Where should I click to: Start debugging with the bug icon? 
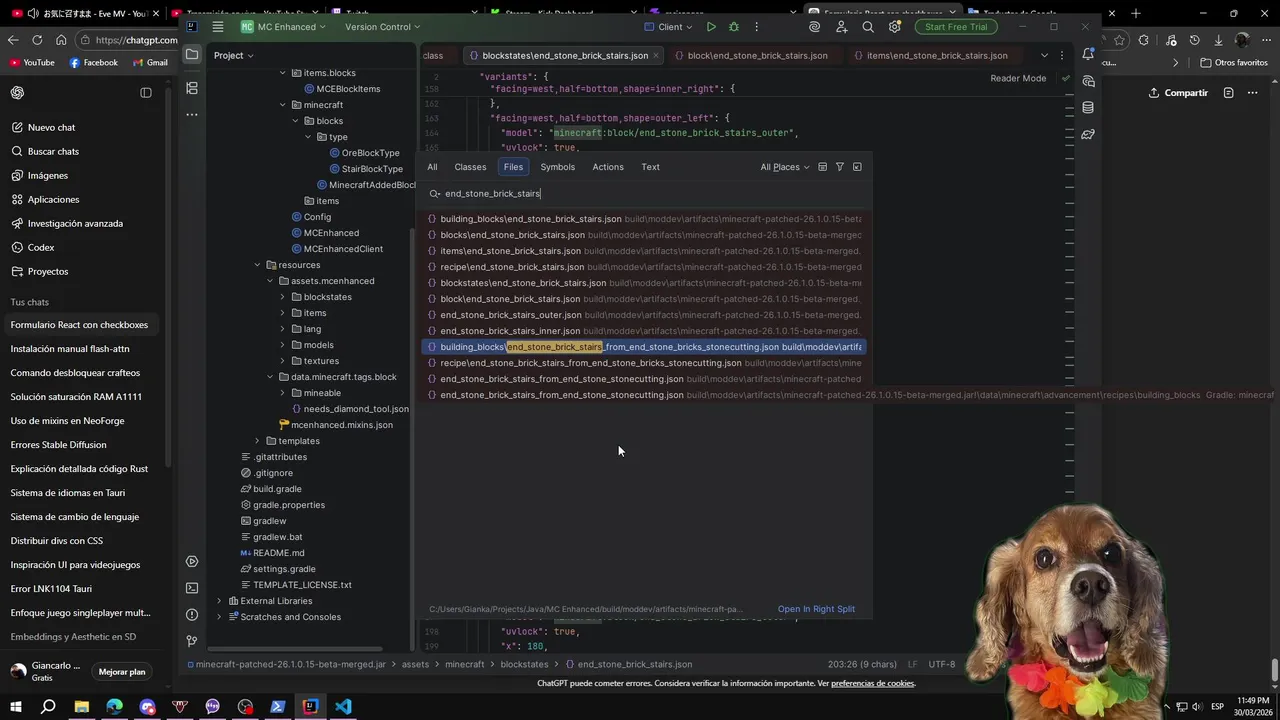click(734, 27)
